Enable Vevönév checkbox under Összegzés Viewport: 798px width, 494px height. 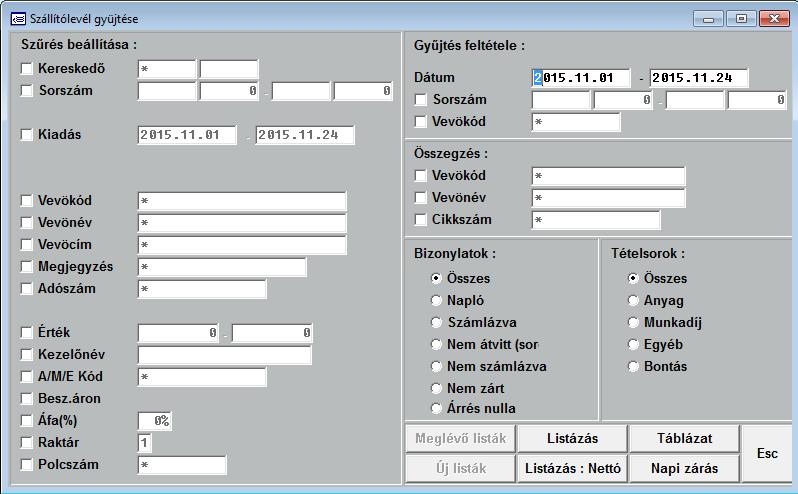coord(420,197)
